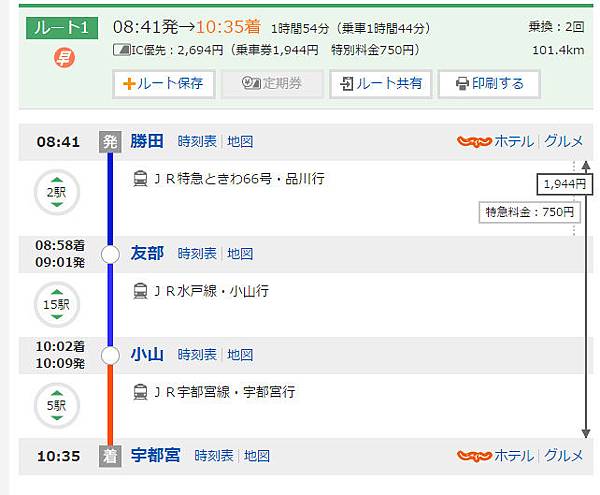Screen dimensions: 600x495
Task: Open the 勝田 station link
Action: tap(147, 141)
